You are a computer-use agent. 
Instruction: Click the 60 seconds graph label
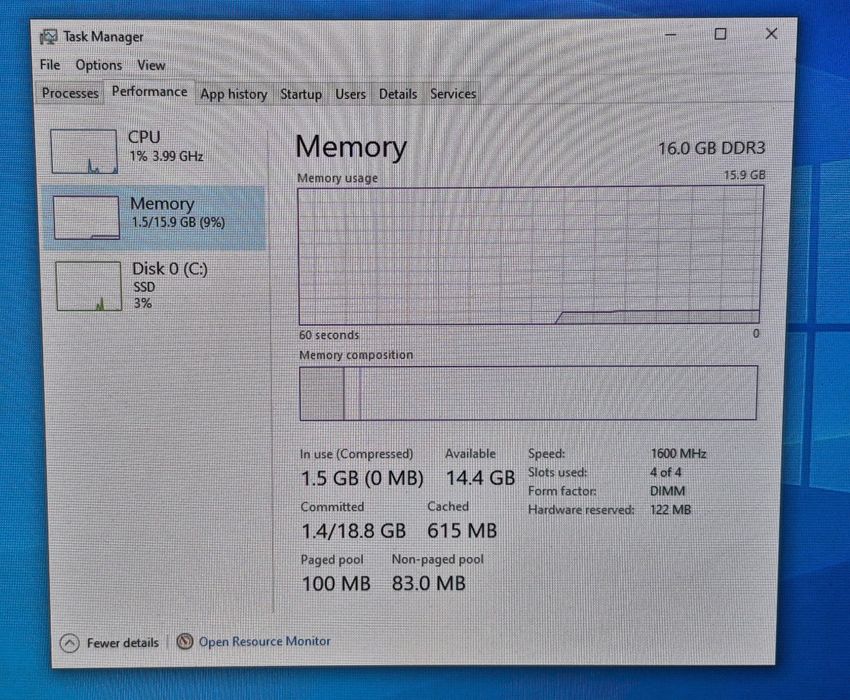click(329, 335)
